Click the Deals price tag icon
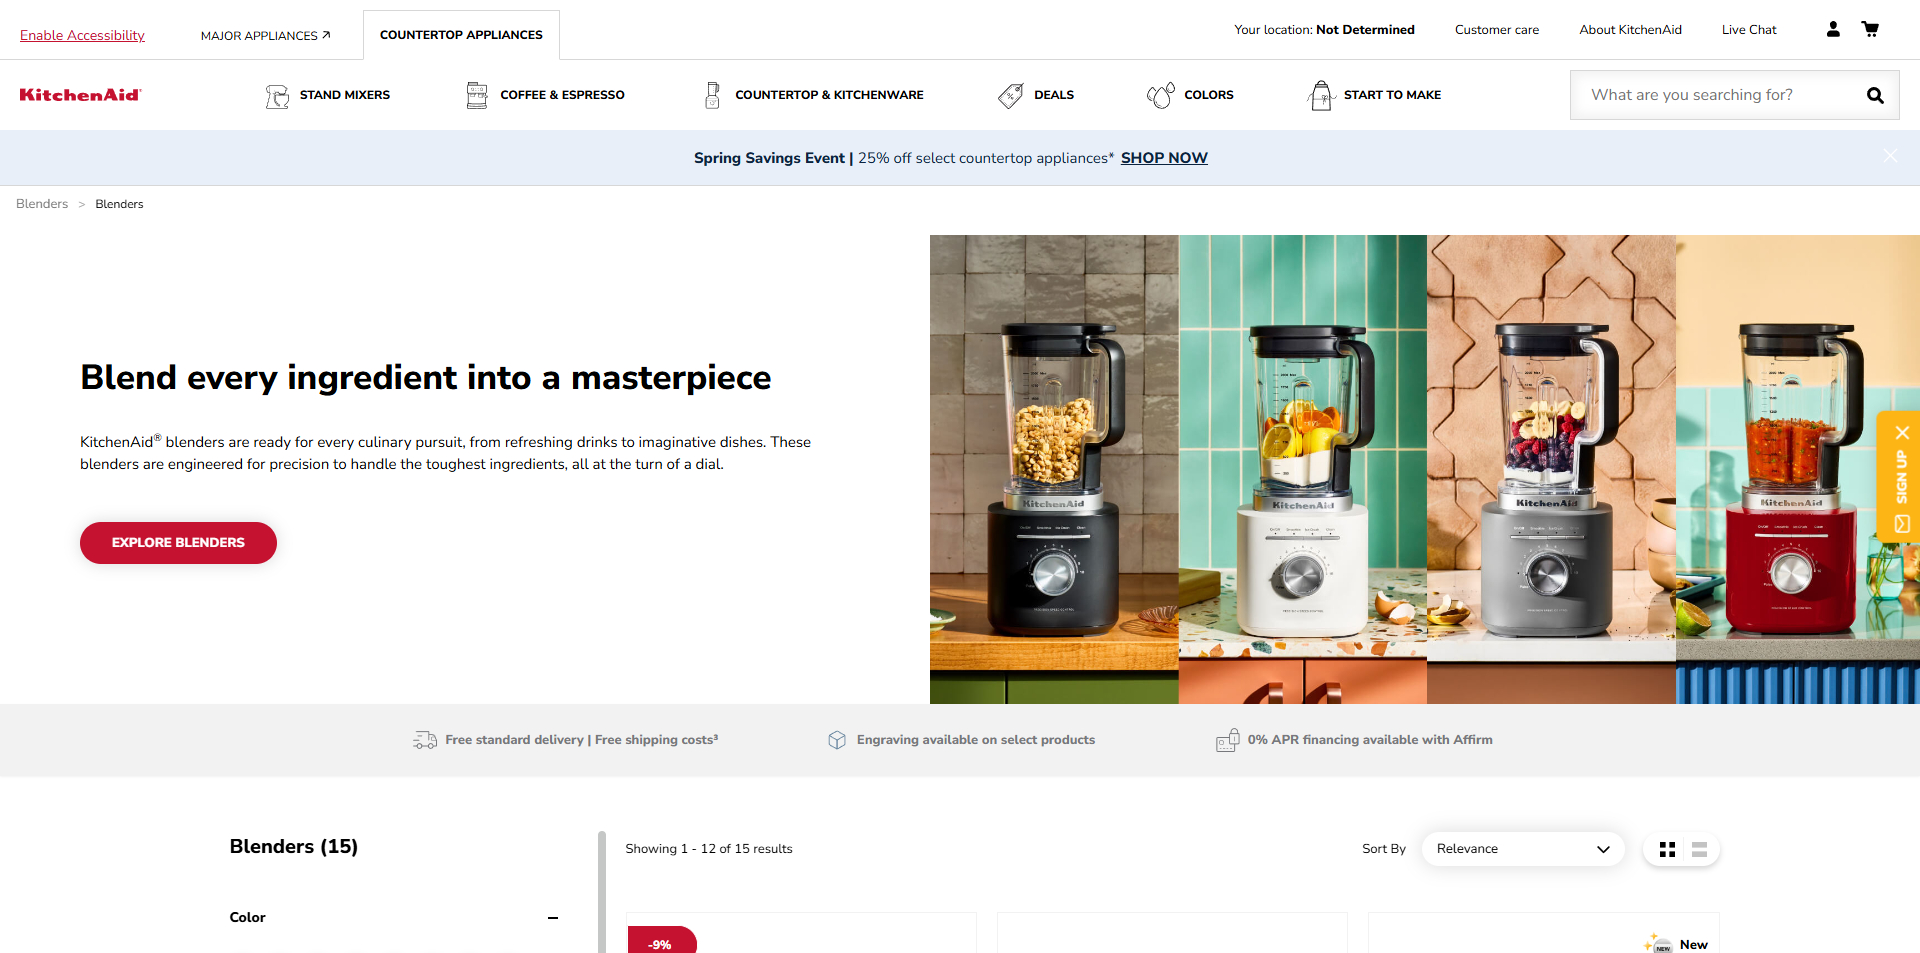The height and width of the screenshot is (953, 1920). (x=1011, y=95)
